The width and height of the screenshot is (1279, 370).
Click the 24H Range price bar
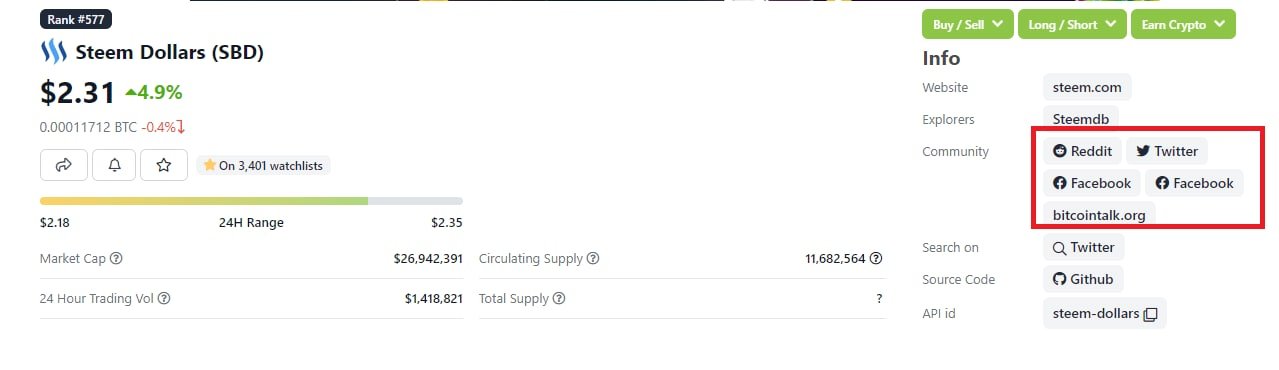(x=251, y=201)
